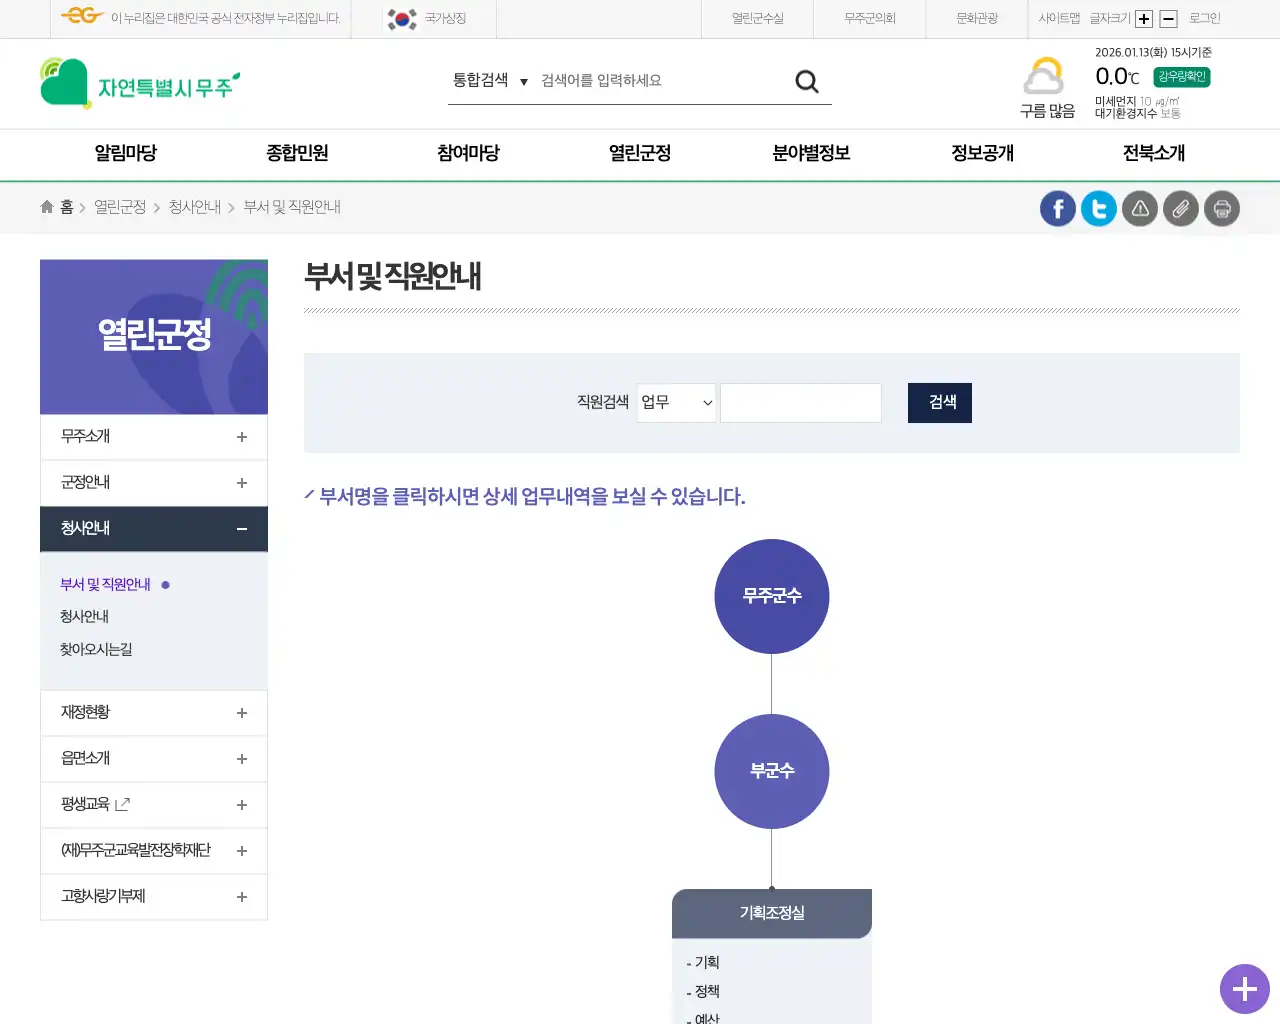Share the page on Facebook
The image size is (1280, 1024).
(x=1057, y=208)
